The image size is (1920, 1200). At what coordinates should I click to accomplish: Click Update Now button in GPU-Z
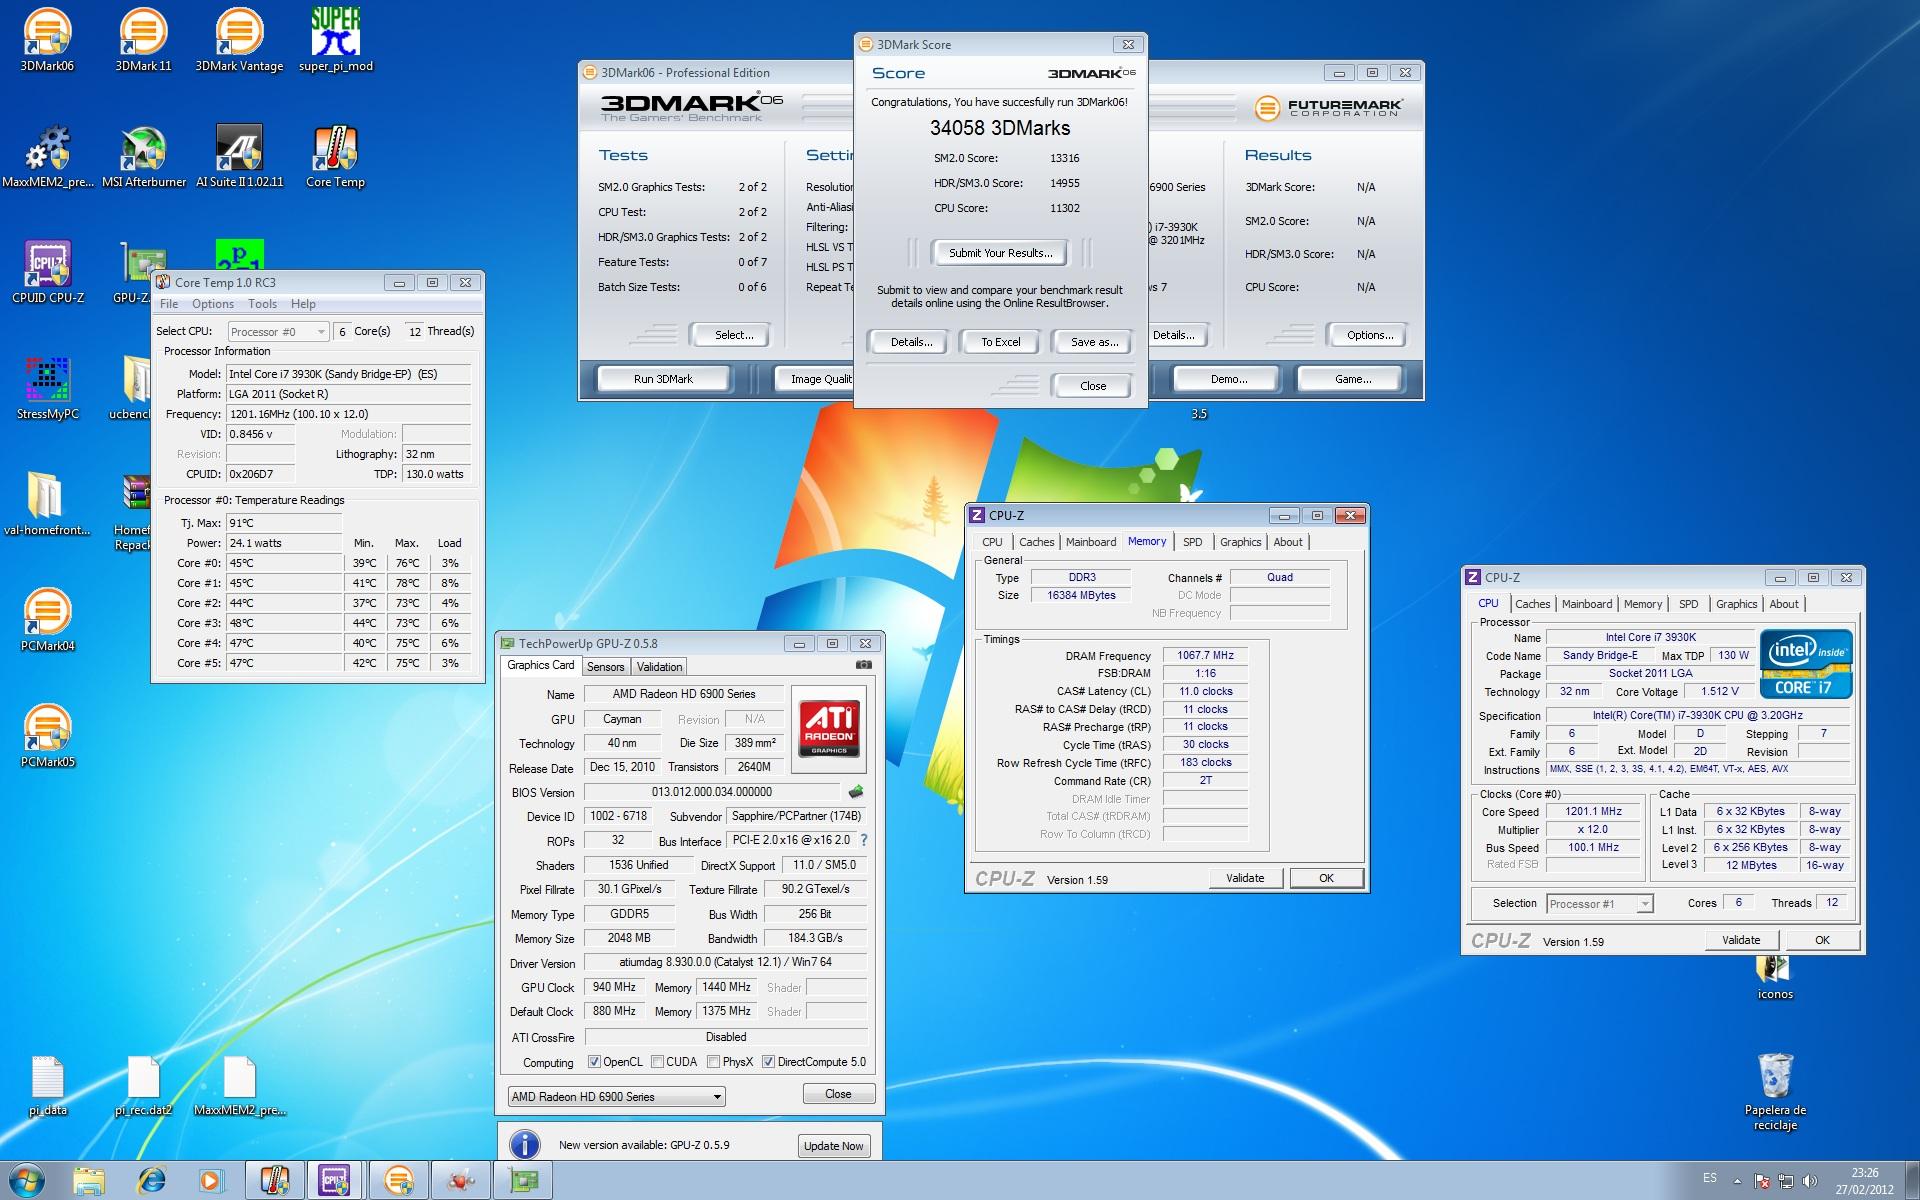tap(833, 1146)
